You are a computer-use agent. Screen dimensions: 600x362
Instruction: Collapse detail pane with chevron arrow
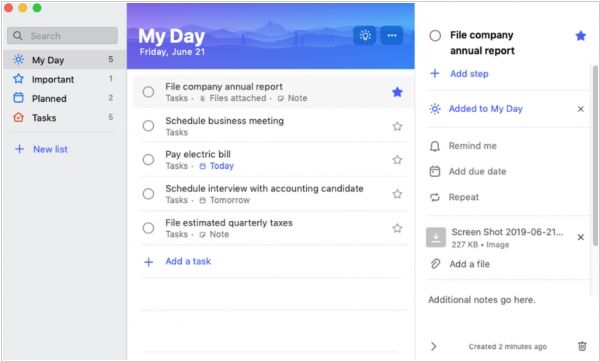point(434,346)
